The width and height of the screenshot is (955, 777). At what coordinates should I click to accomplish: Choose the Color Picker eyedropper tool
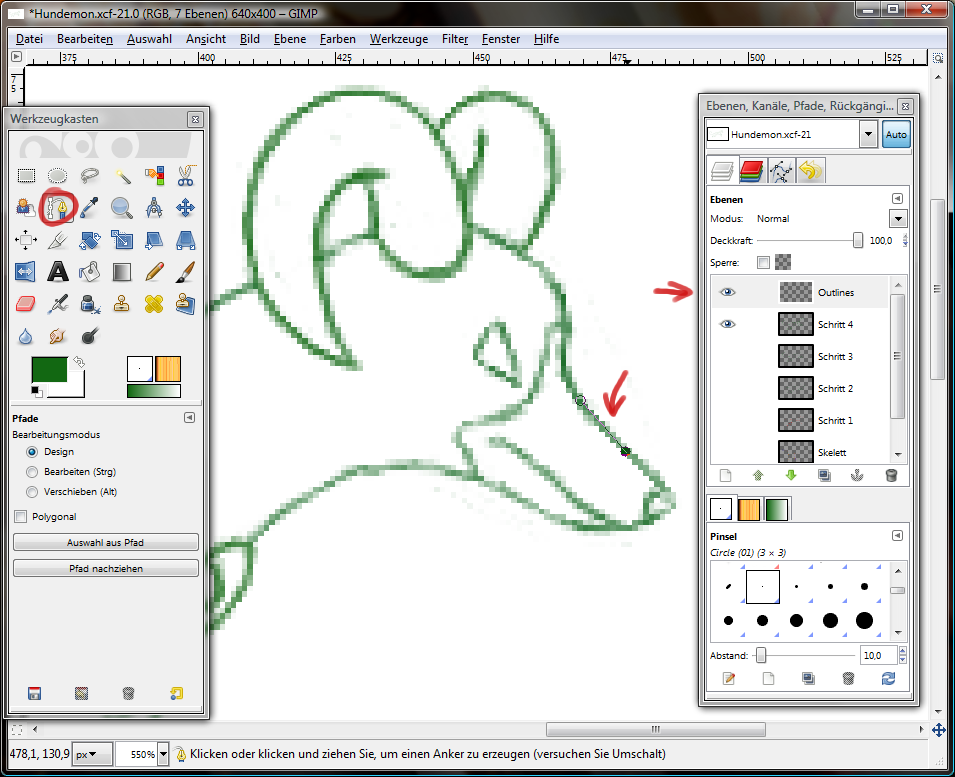90,208
